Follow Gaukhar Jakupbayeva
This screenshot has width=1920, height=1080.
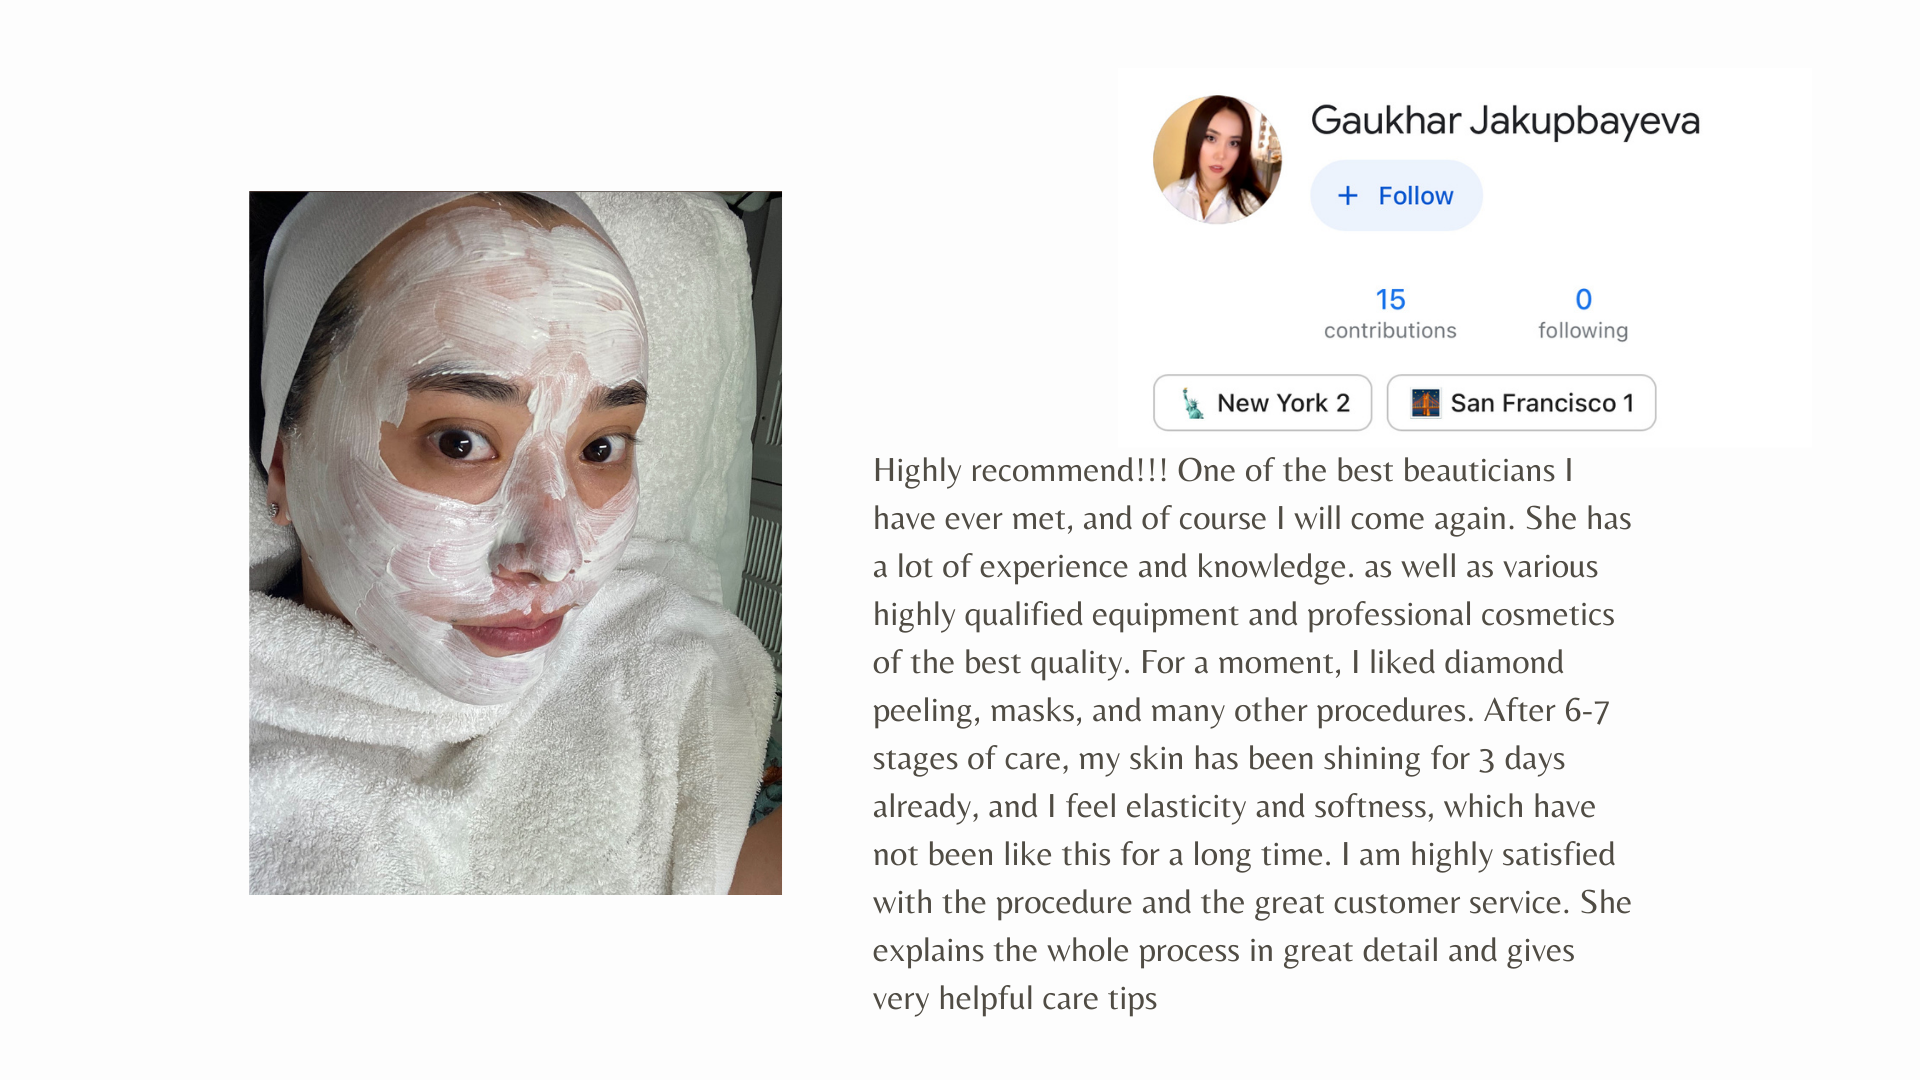[1396, 196]
